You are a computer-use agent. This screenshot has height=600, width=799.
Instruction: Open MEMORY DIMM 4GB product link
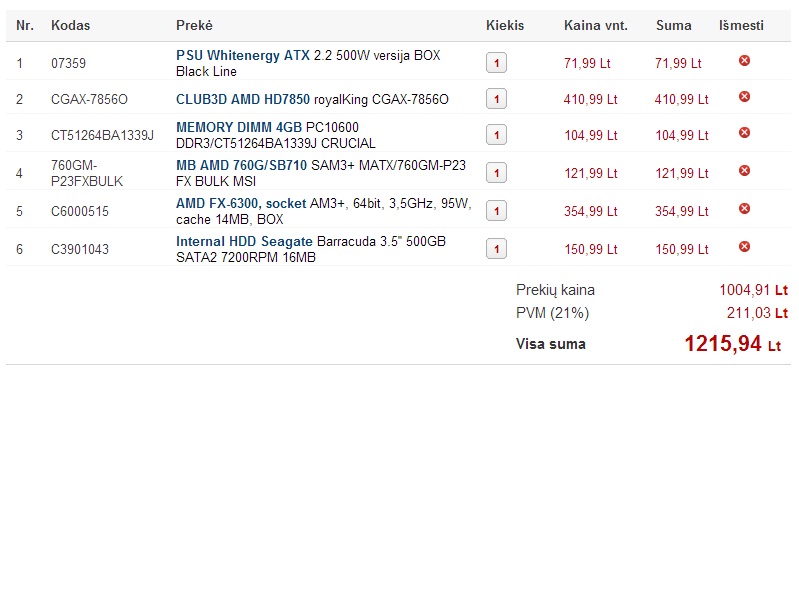(x=239, y=127)
